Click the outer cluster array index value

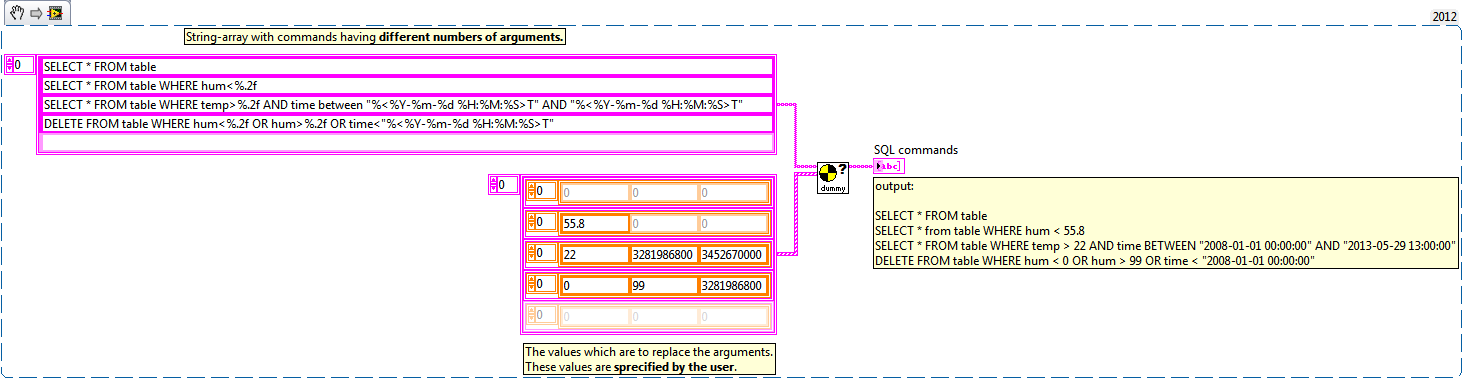(507, 184)
